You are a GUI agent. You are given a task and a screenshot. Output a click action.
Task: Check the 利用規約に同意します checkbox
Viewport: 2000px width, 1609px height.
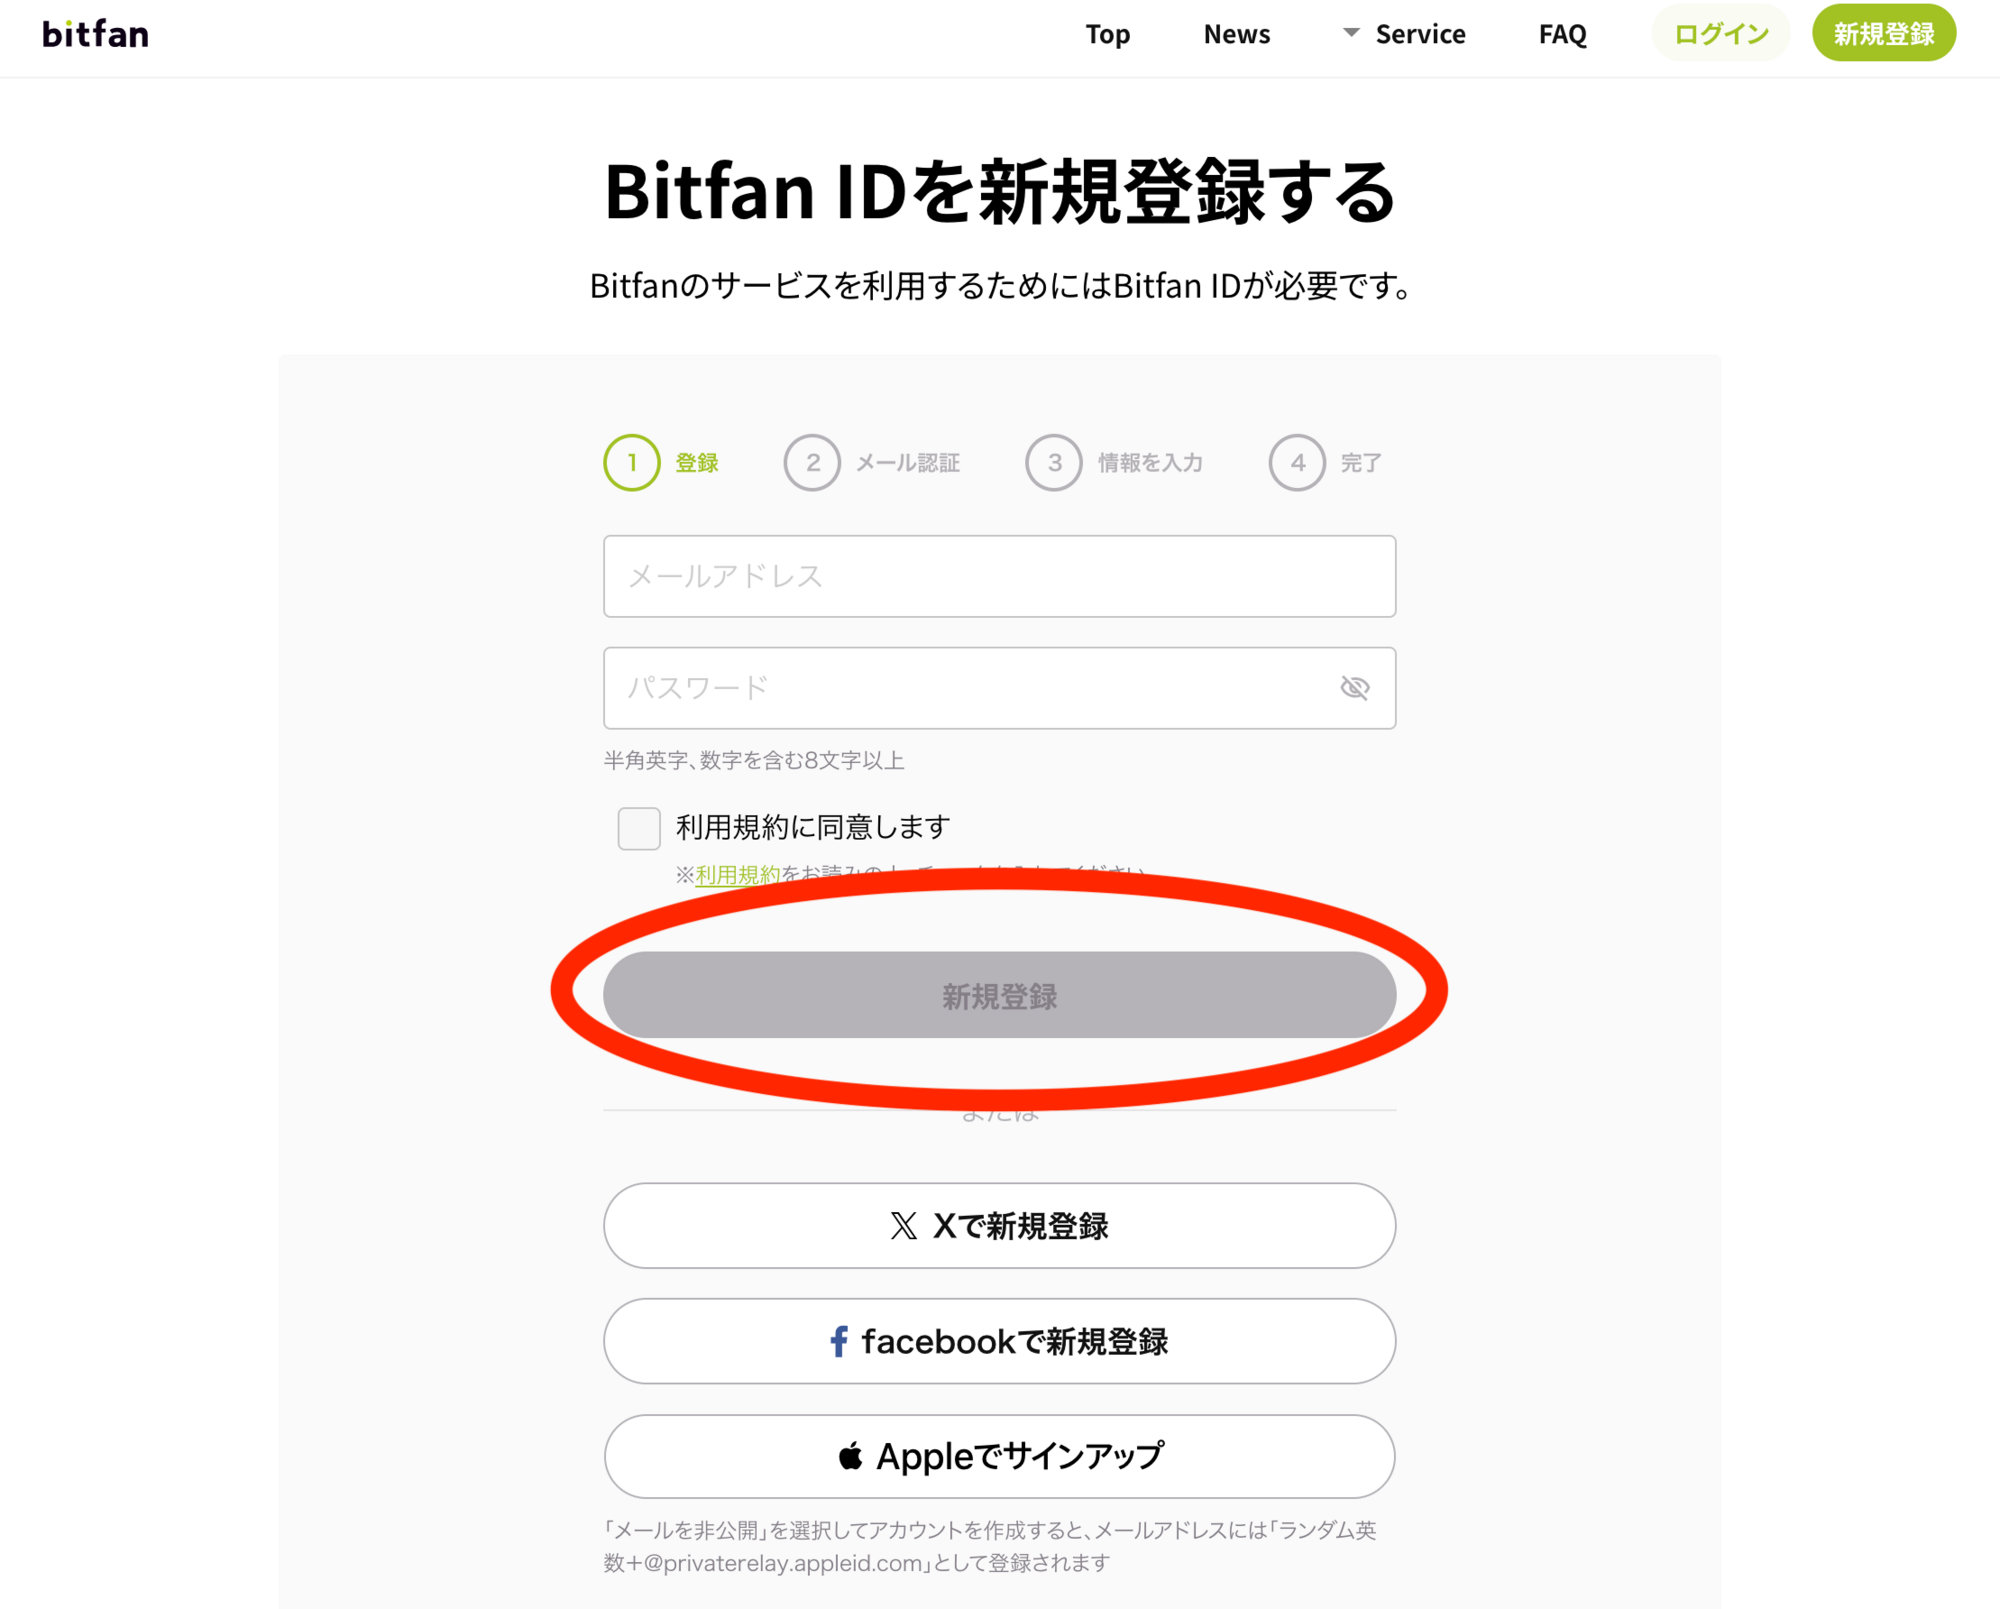(639, 828)
